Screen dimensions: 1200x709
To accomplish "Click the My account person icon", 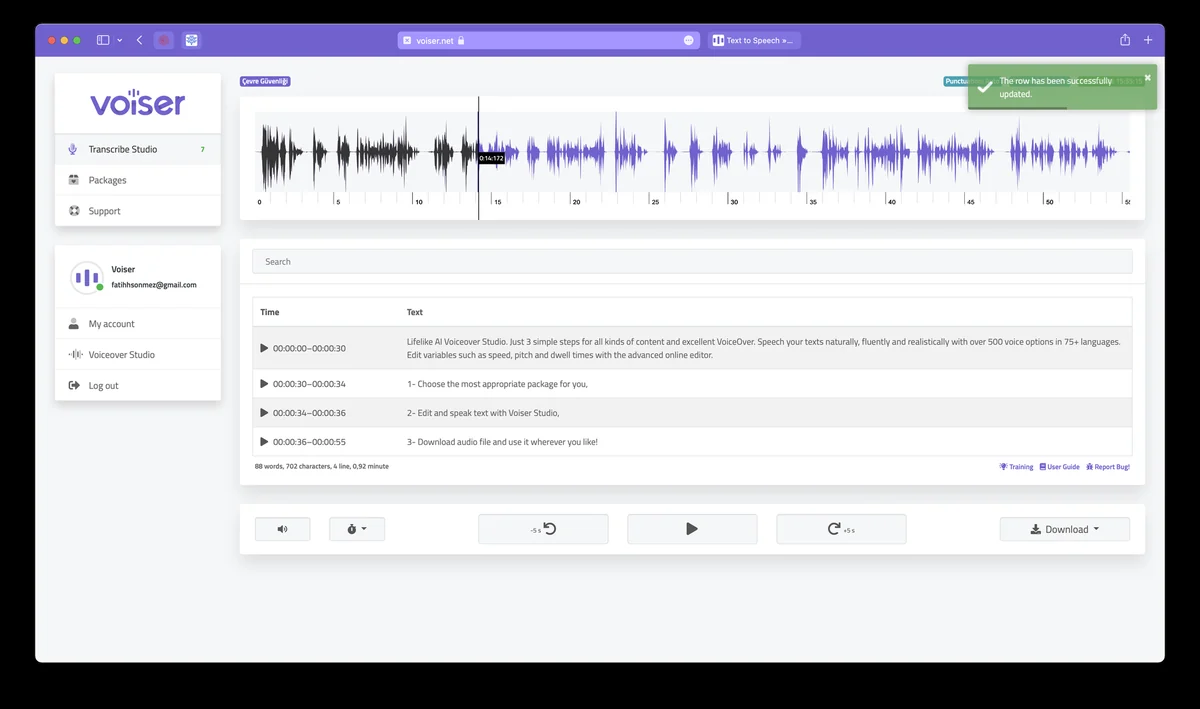I will click(73, 324).
